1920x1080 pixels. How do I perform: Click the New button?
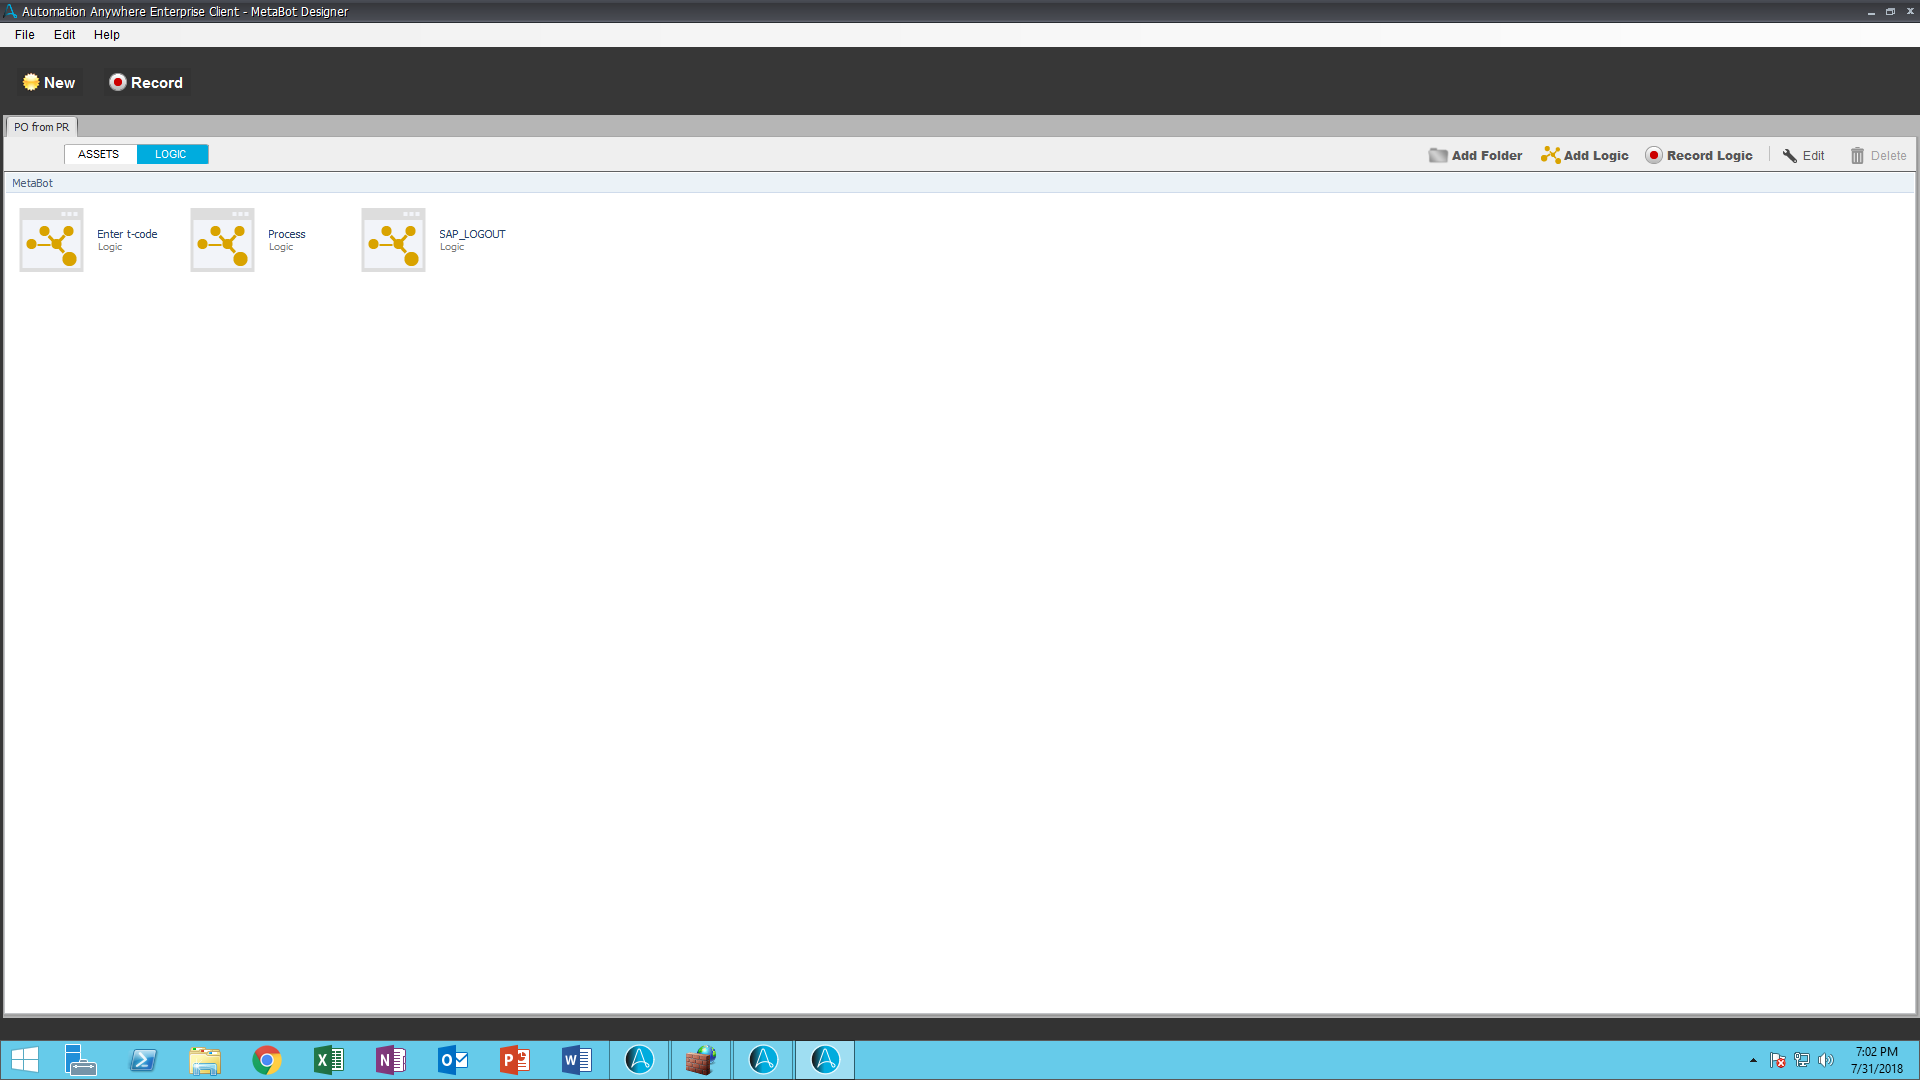click(x=49, y=83)
